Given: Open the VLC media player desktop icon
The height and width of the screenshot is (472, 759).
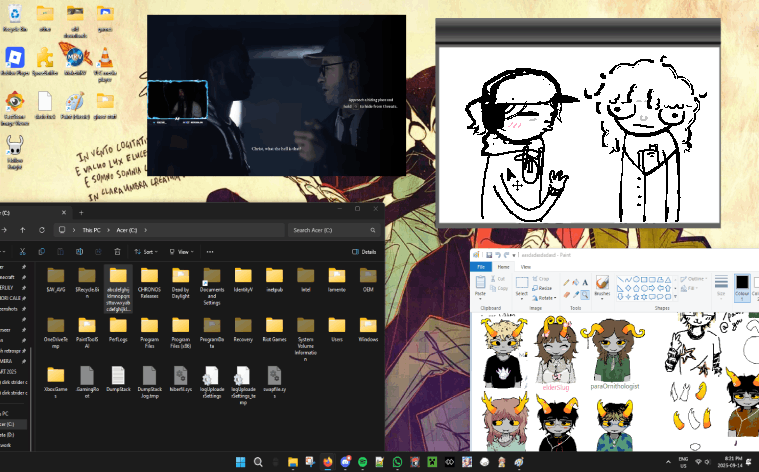Looking at the screenshot, I should click(105, 64).
